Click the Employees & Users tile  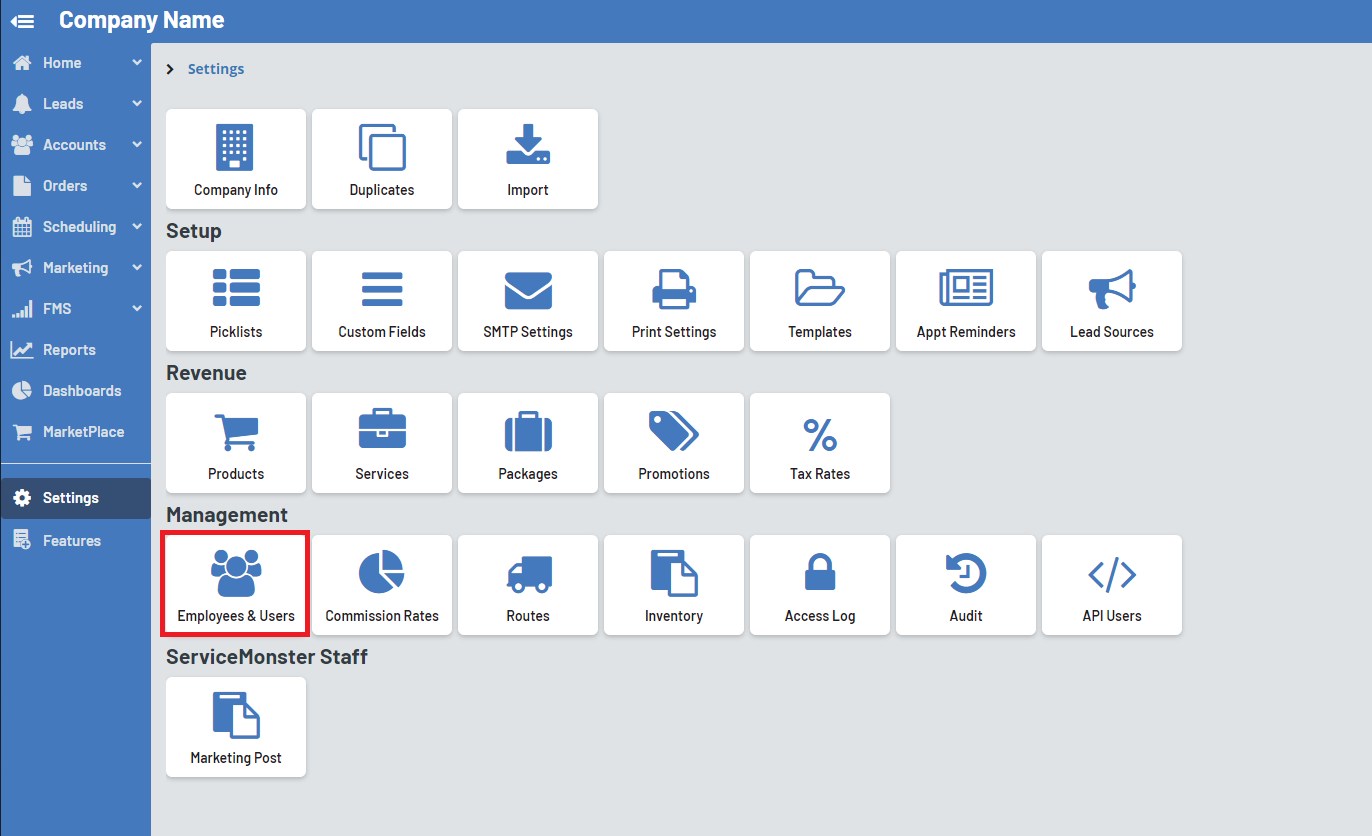point(236,585)
